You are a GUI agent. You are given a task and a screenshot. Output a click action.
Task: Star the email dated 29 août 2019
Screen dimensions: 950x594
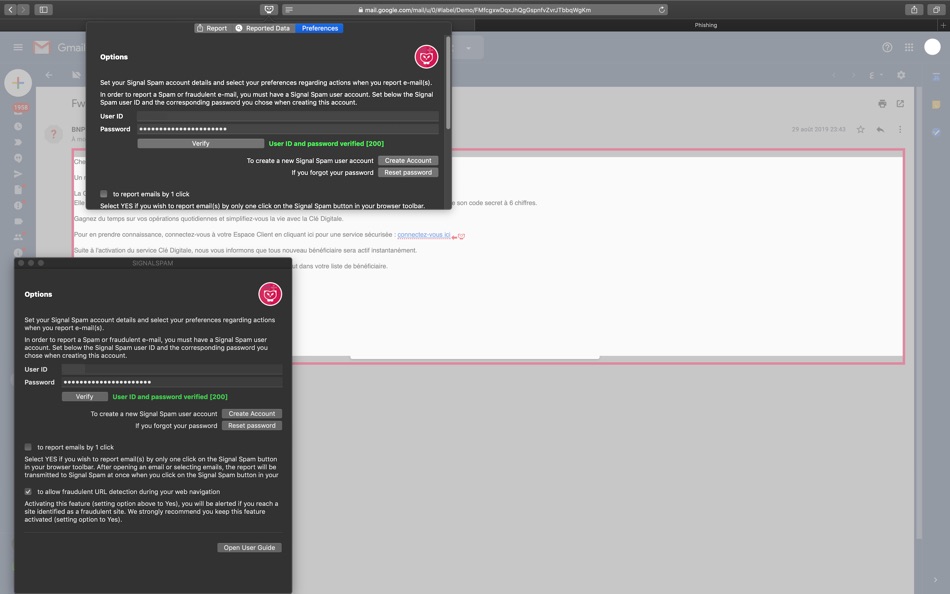point(860,129)
